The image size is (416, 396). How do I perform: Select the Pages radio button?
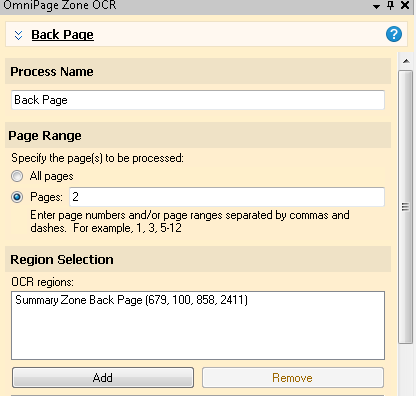point(17,197)
